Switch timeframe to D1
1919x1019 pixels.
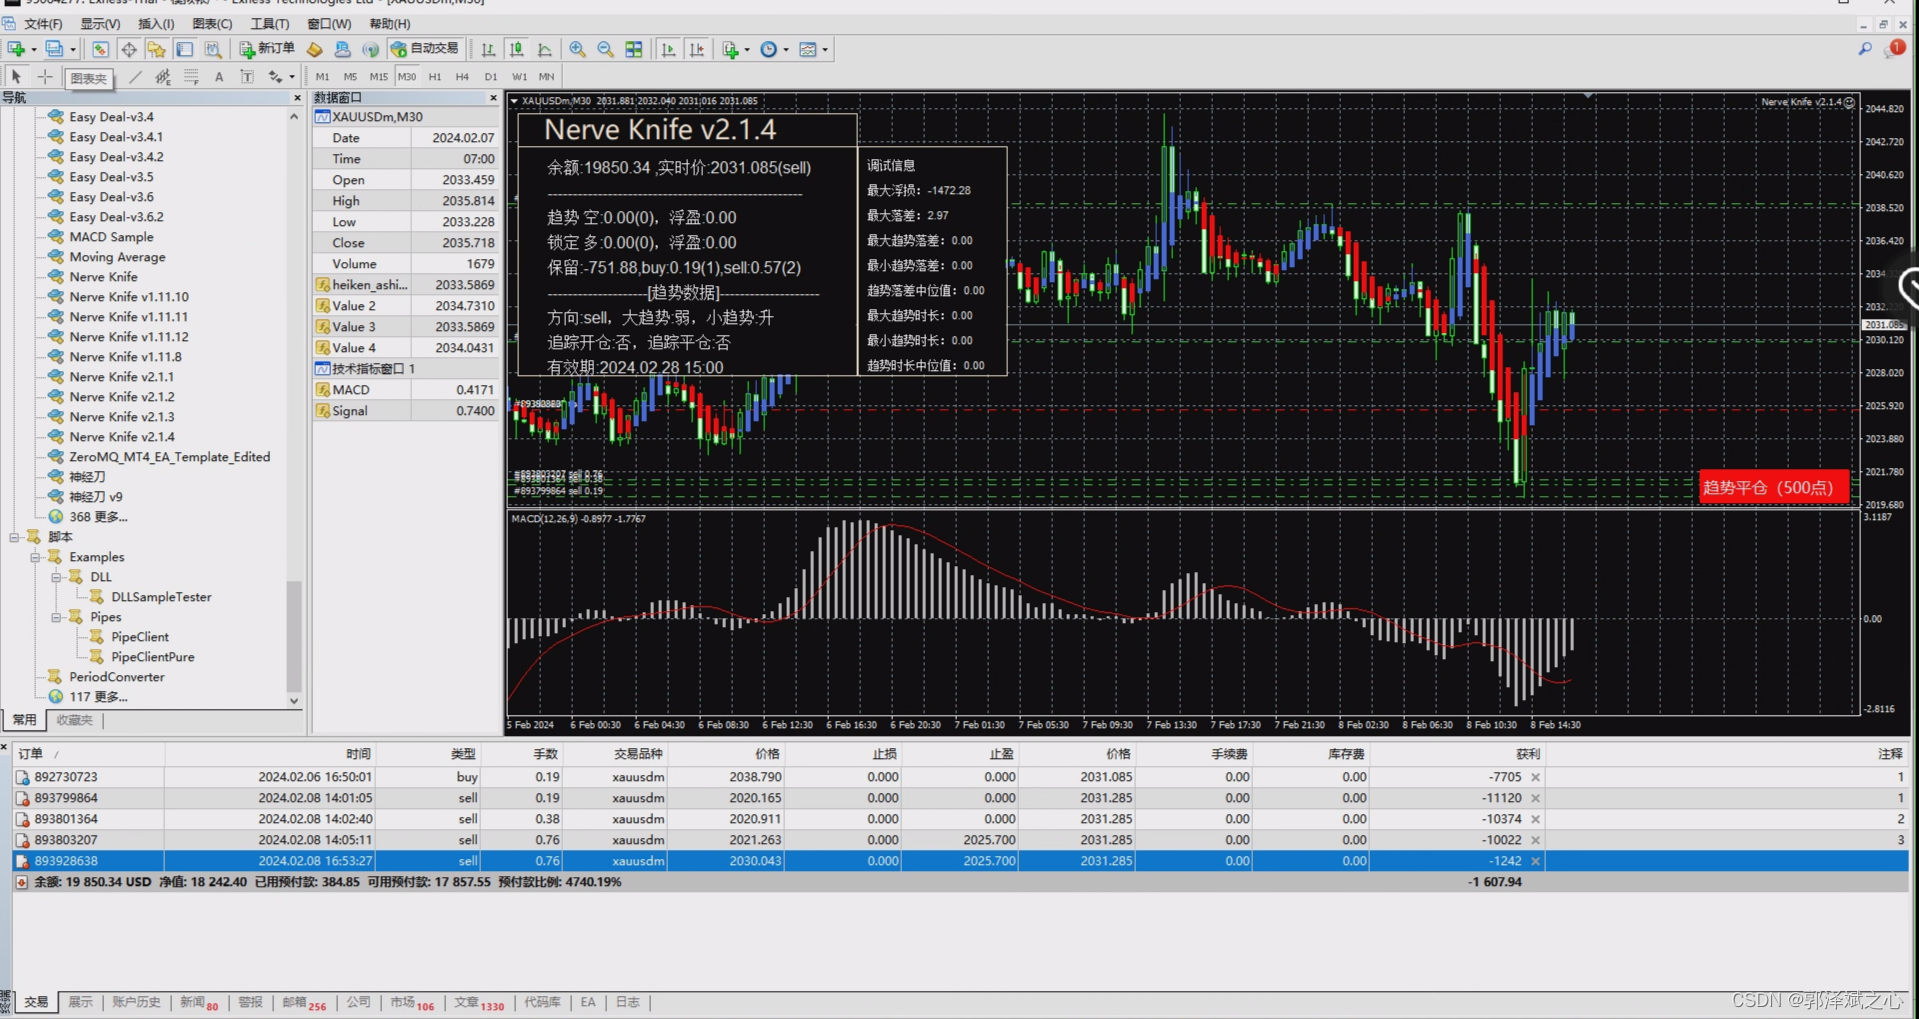coord(491,76)
